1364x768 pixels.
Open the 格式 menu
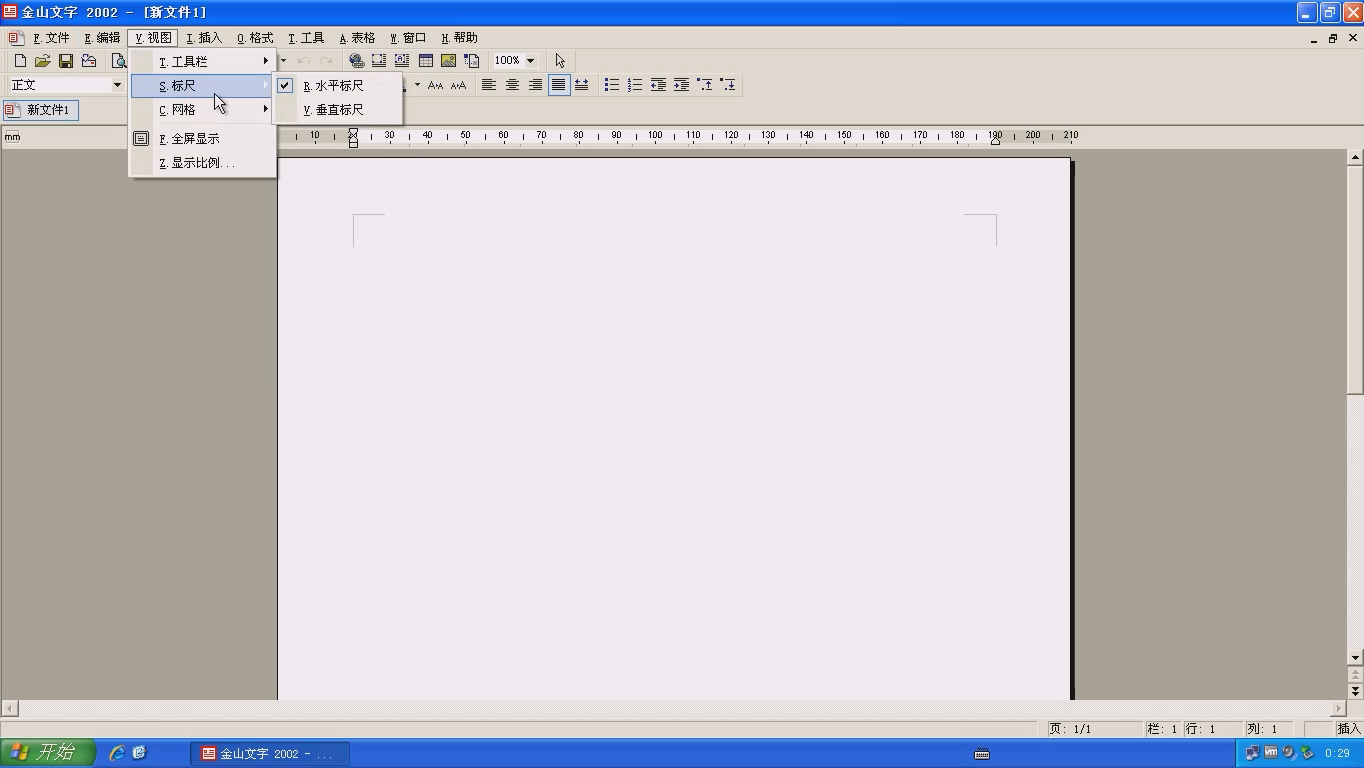pos(255,38)
